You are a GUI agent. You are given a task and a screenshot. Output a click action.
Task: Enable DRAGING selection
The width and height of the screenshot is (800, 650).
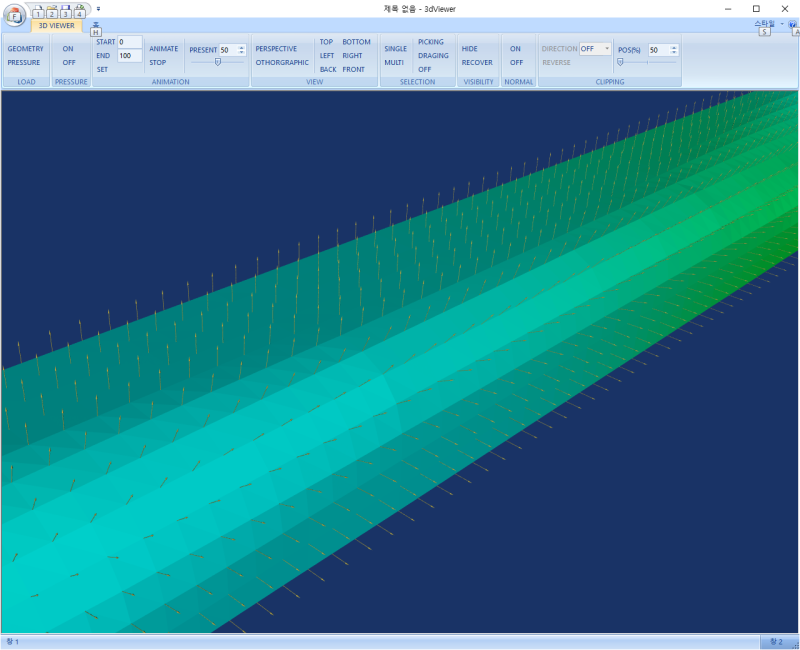pos(433,56)
